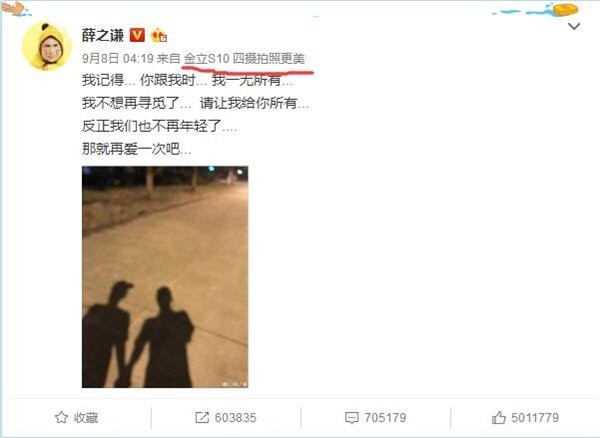Open the 薛之谦 username link
Viewport: 600px width, 438px height.
click(x=103, y=36)
